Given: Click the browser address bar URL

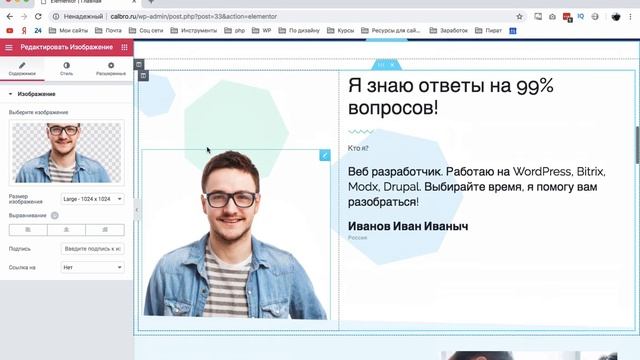Looking at the screenshot, I should [x=193, y=17].
